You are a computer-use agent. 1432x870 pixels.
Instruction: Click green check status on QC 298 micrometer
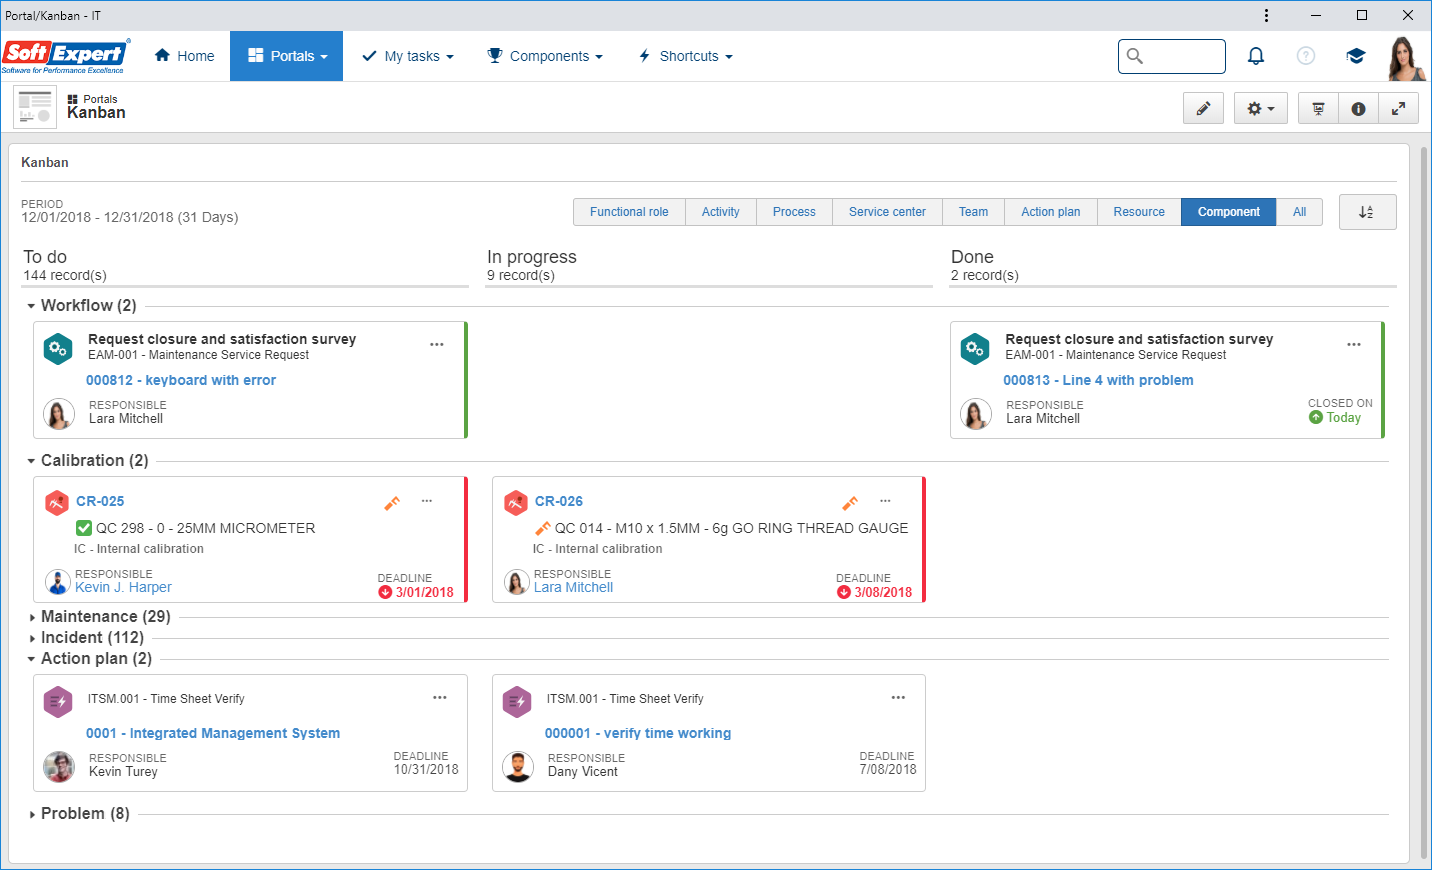tap(84, 528)
